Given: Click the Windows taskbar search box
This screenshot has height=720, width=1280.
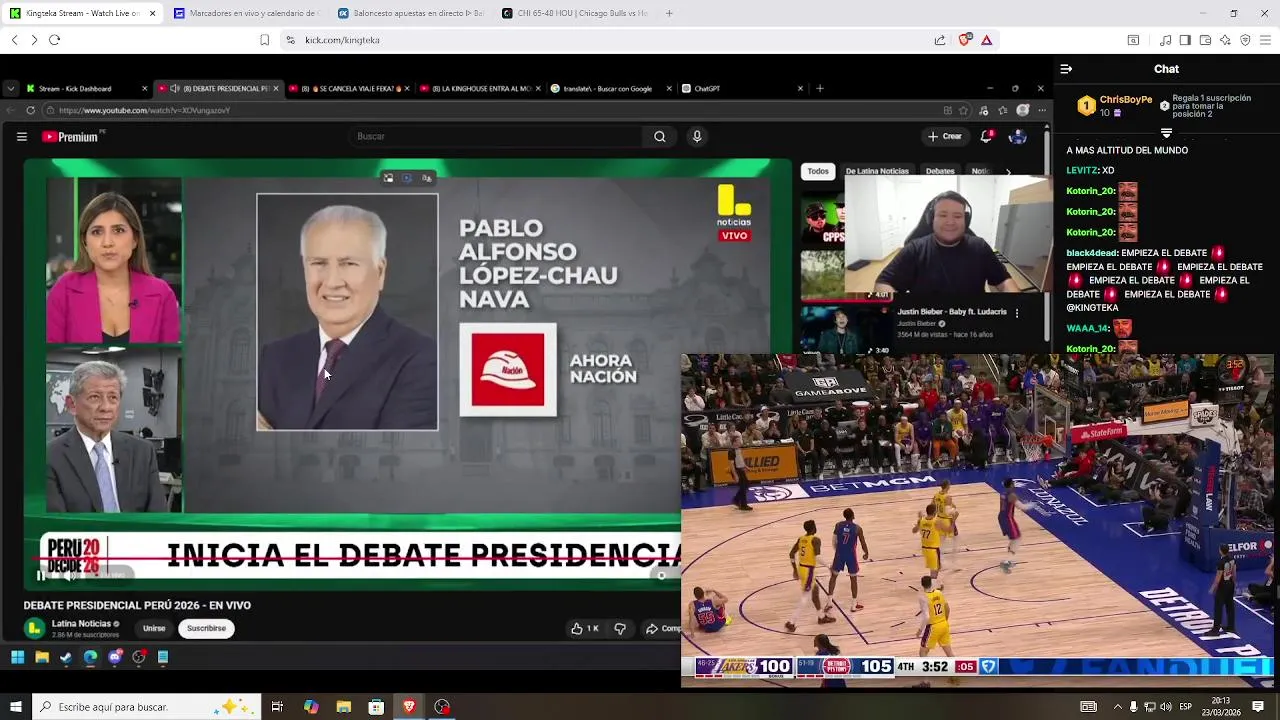Looking at the screenshot, I should coord(146,707).
